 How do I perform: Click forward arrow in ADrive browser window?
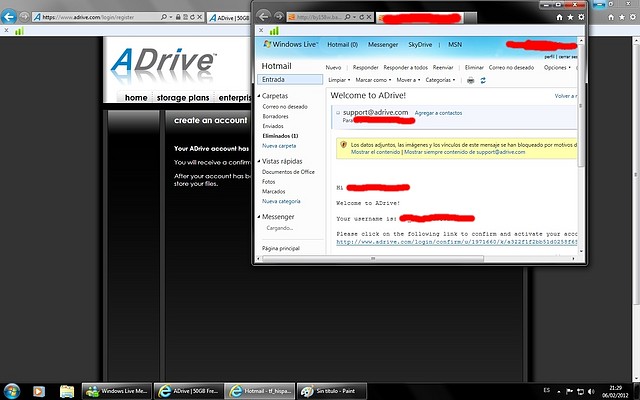click(x=24, y=17)
